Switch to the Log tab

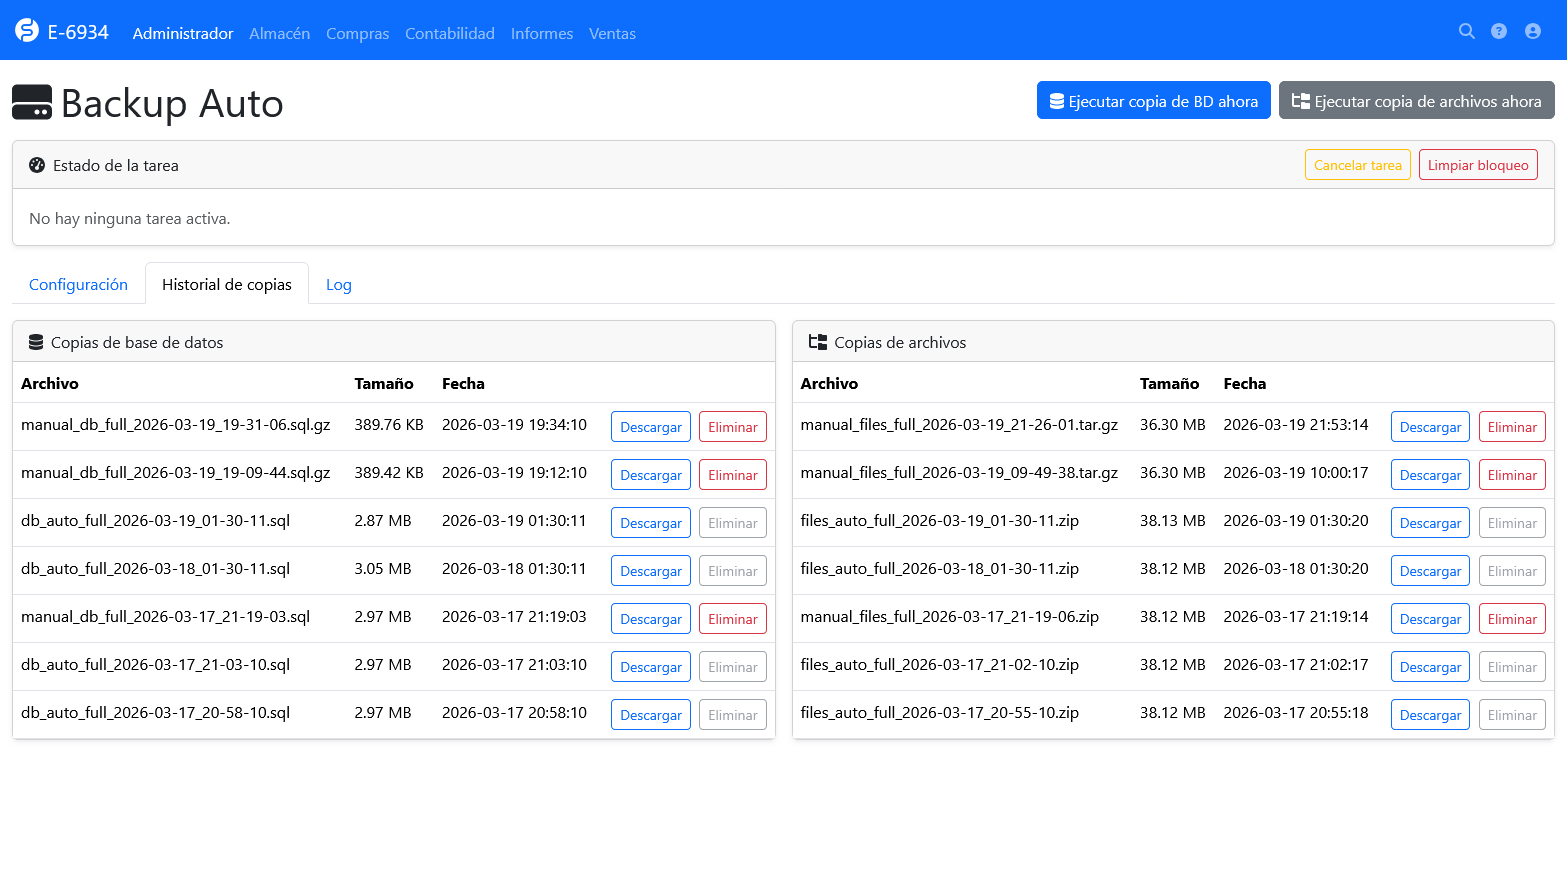point(338,285)
